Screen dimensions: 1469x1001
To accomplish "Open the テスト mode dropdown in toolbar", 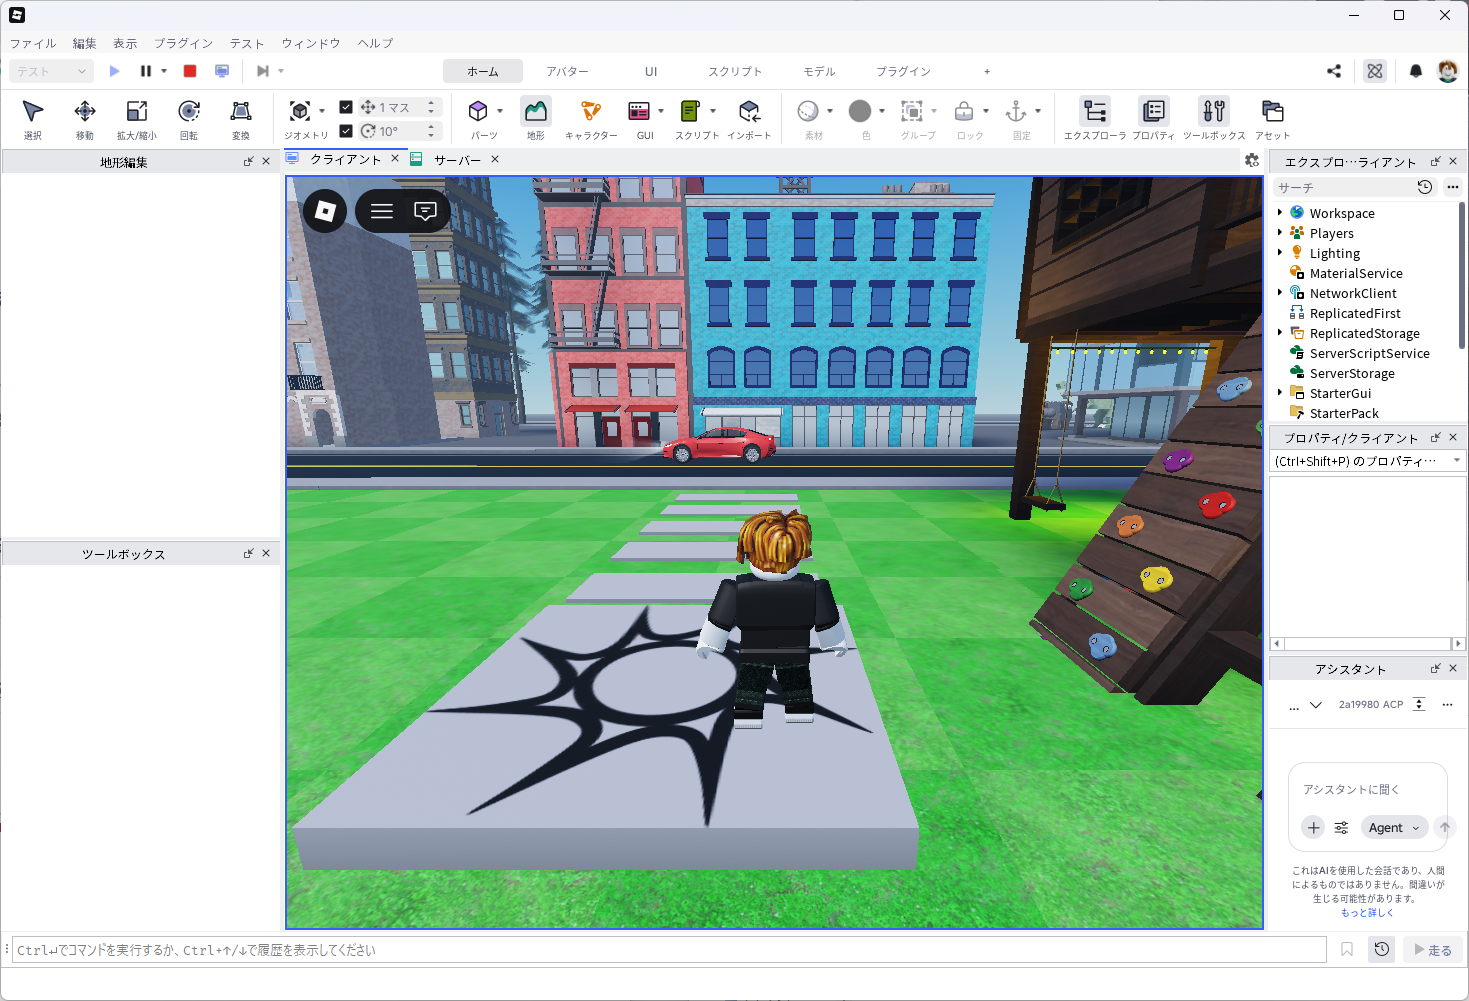I will (x=52, y=71).
